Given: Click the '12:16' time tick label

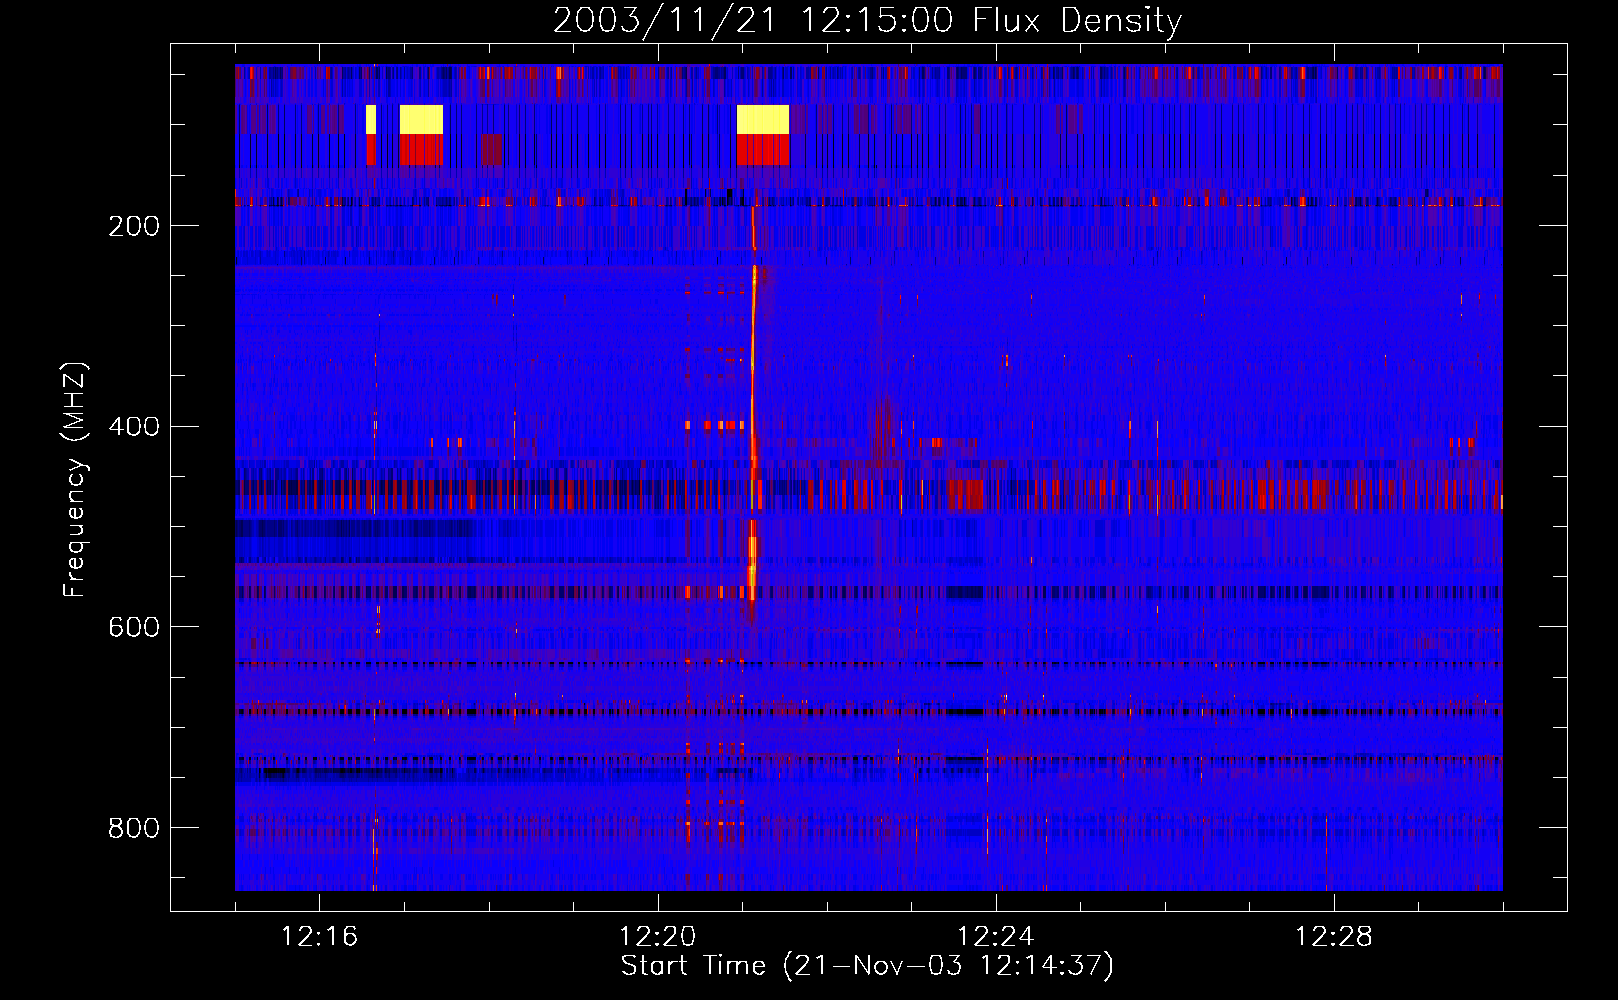Looking at the screenshot, I should pos(319,936).
